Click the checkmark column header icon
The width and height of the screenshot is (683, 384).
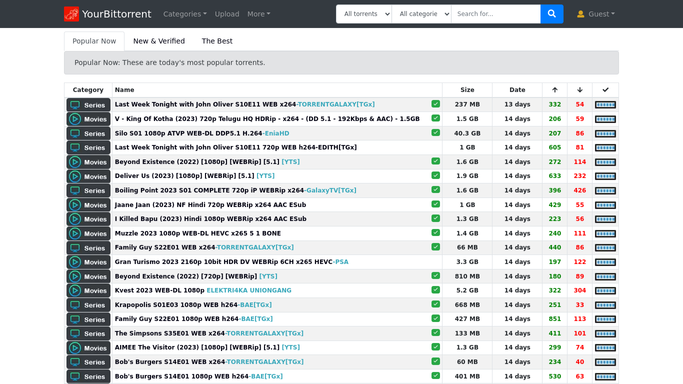coord(605,90)
